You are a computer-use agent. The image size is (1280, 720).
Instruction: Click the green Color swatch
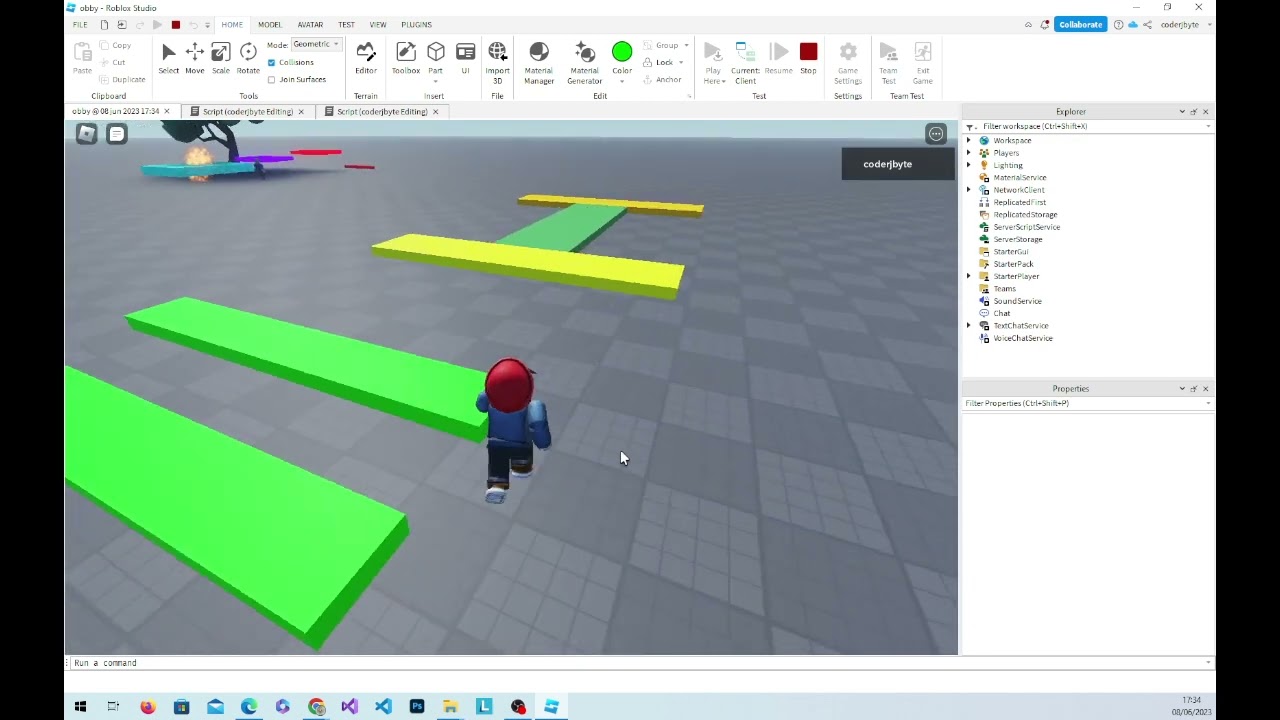click(622, 52)
